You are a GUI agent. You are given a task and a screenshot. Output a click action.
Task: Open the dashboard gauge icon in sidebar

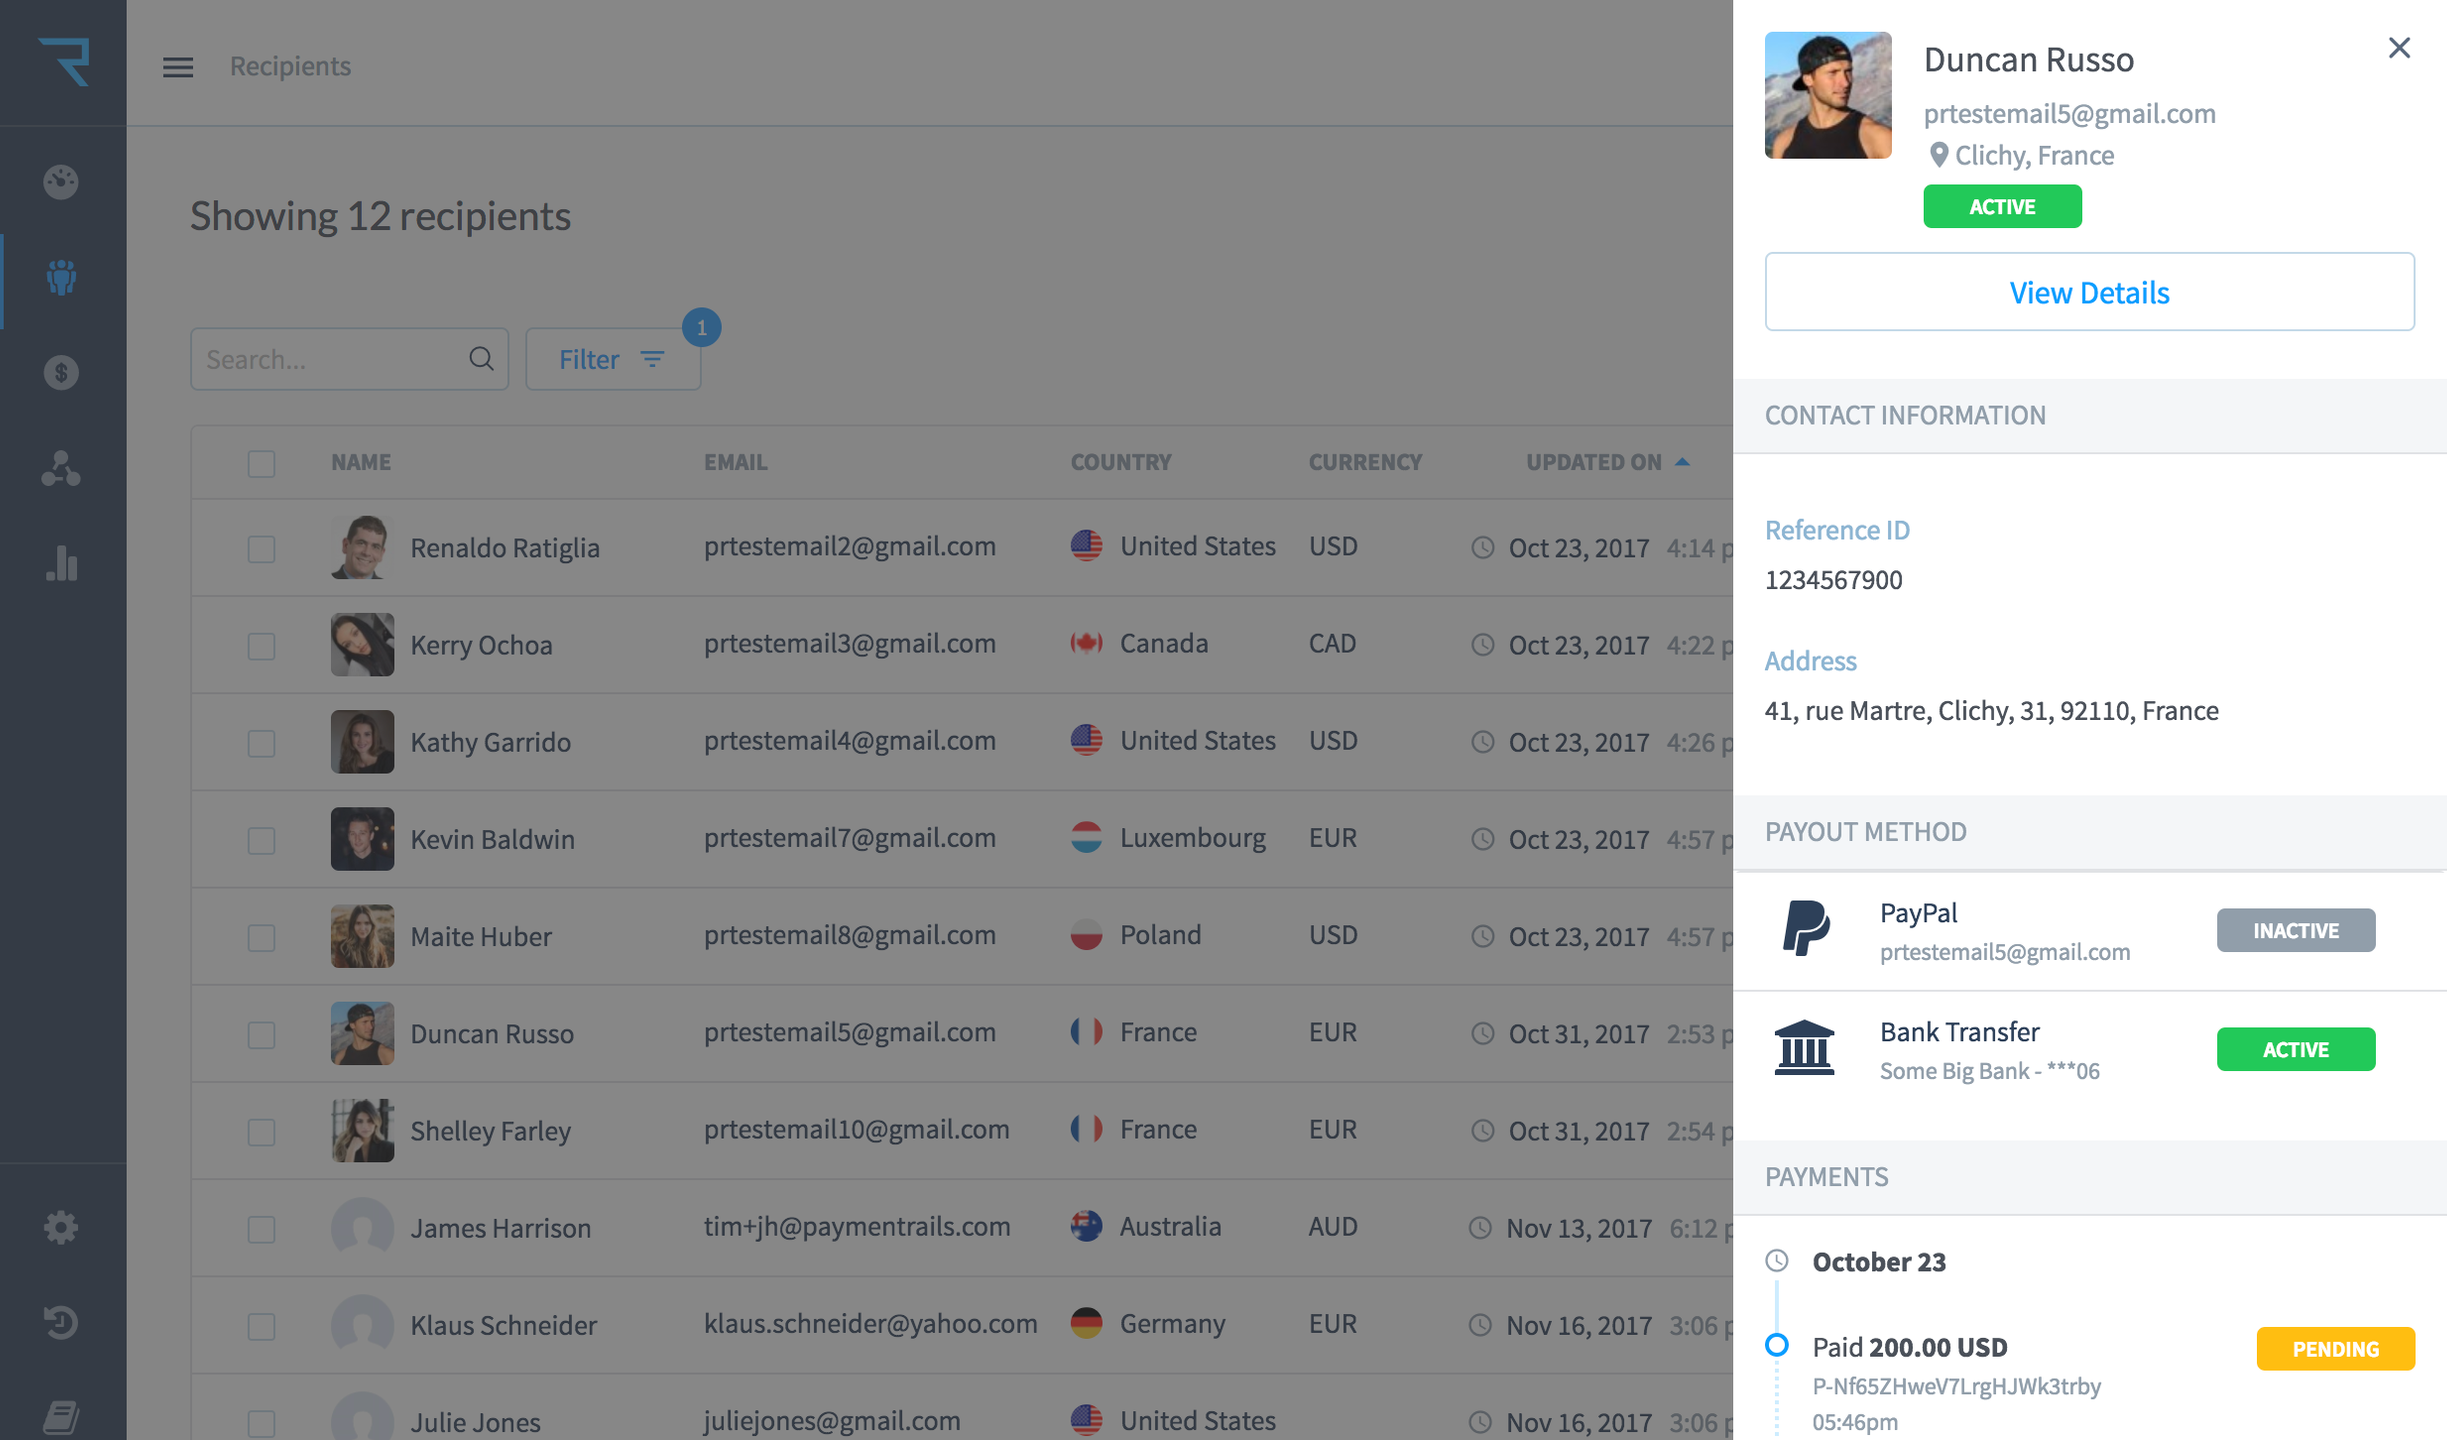(61, 182)
